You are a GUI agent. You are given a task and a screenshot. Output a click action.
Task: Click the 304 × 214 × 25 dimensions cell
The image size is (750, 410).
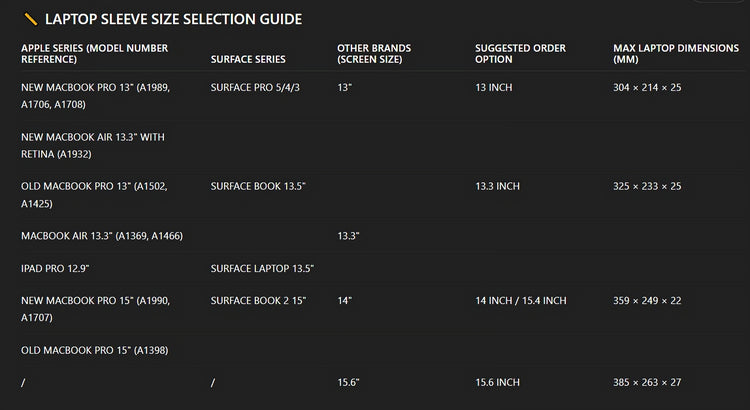(647, 88)
